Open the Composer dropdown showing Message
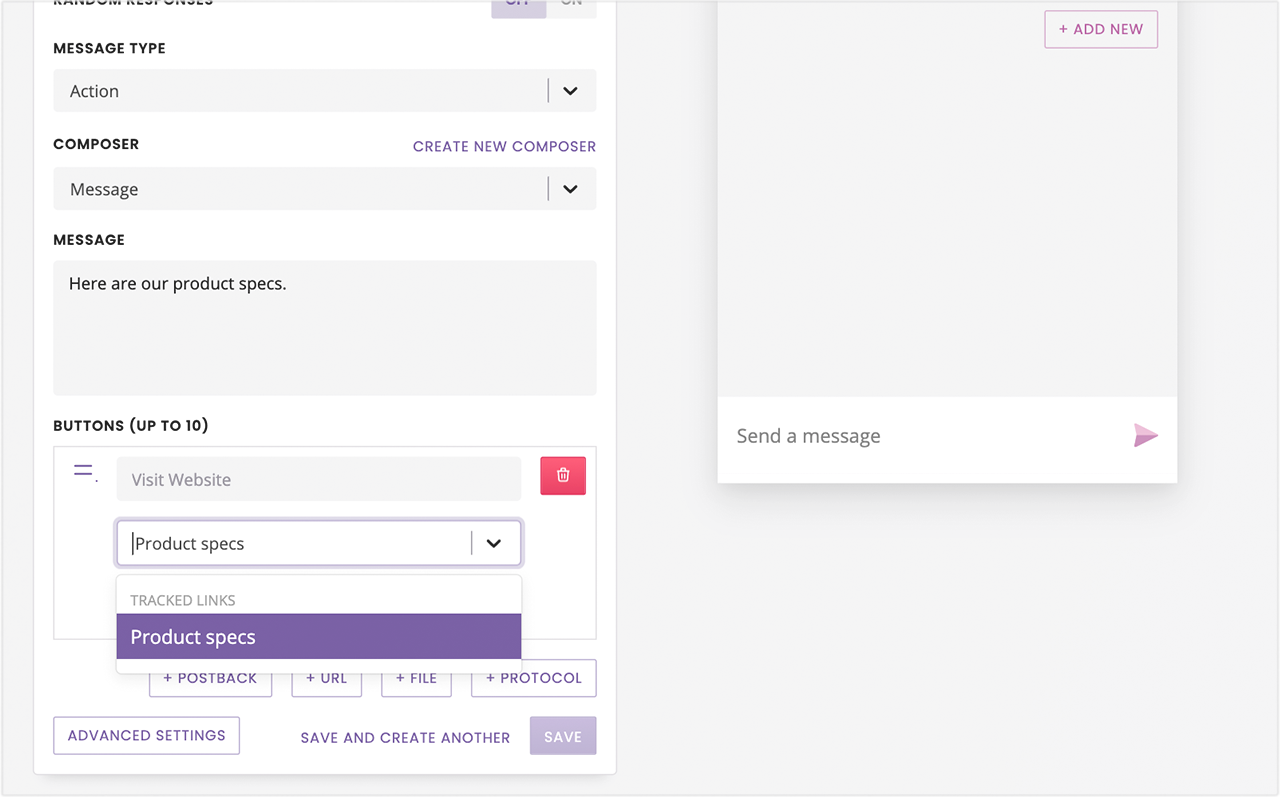The image size is (1280, 797). 324,188
